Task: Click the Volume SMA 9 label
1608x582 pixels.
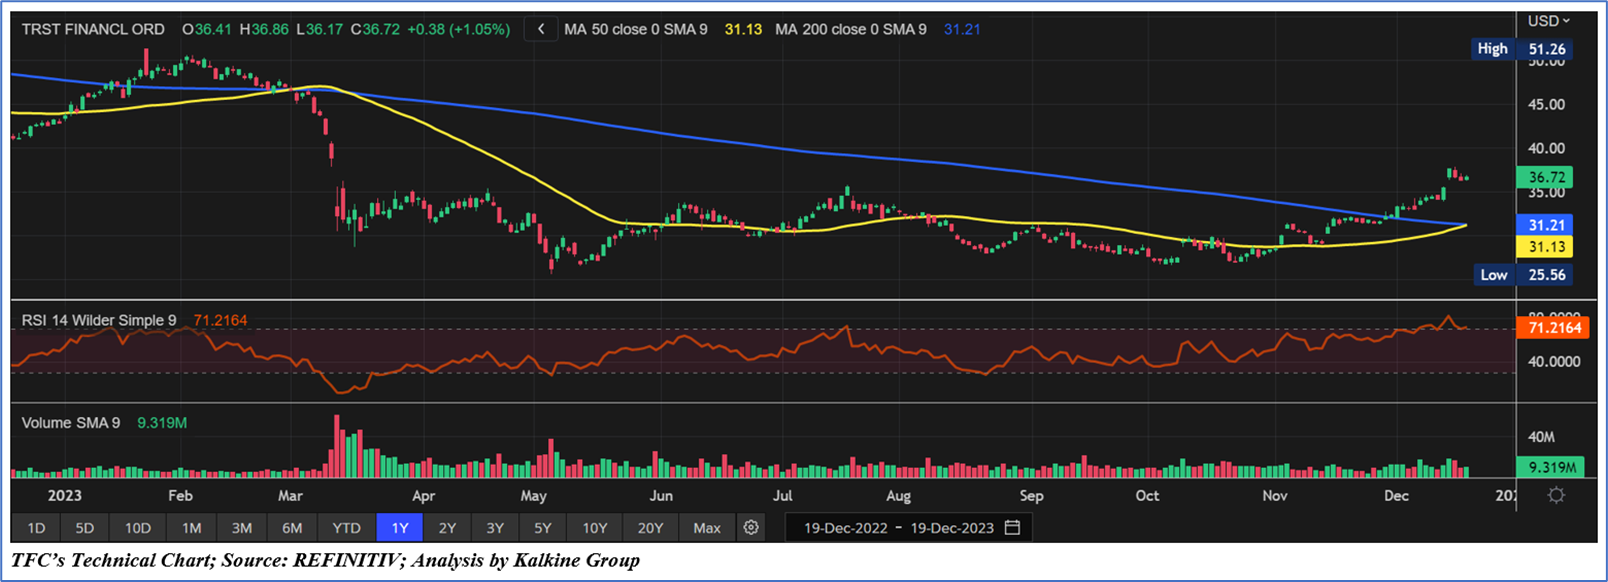Action: pos(71,423)
